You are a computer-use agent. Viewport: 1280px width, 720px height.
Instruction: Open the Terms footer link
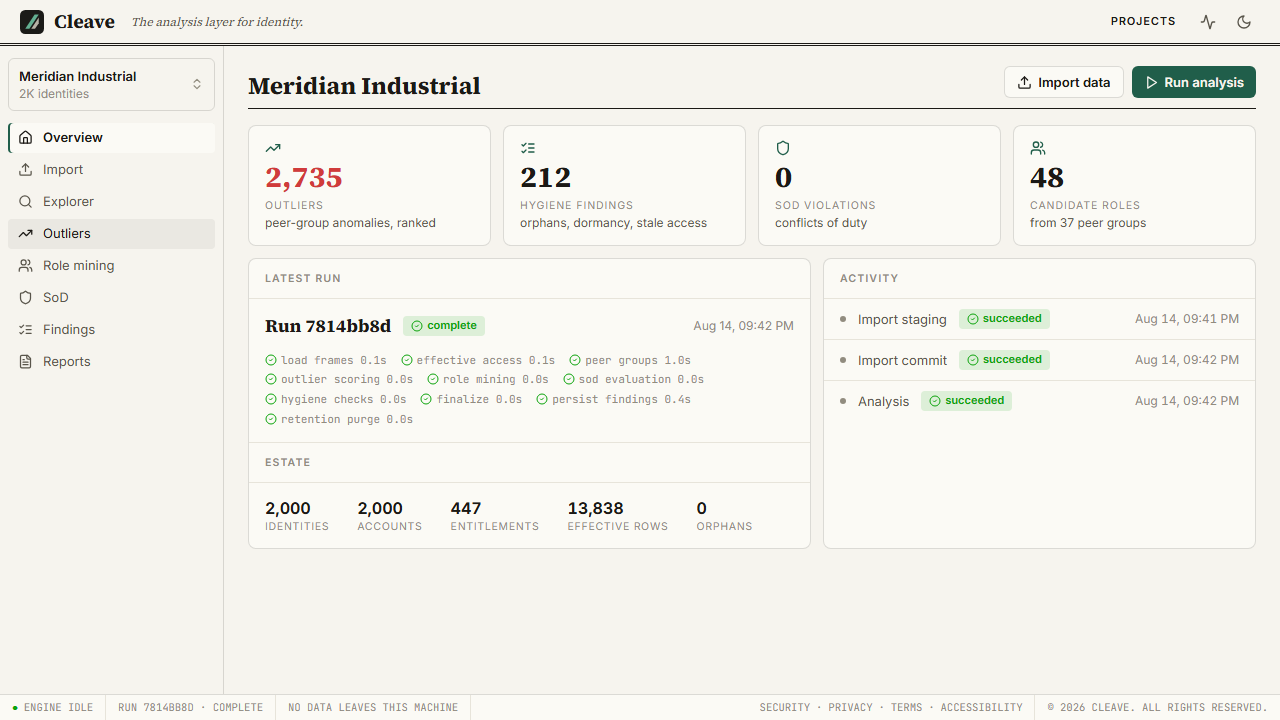pyautogui.click(x=907, y=708)
